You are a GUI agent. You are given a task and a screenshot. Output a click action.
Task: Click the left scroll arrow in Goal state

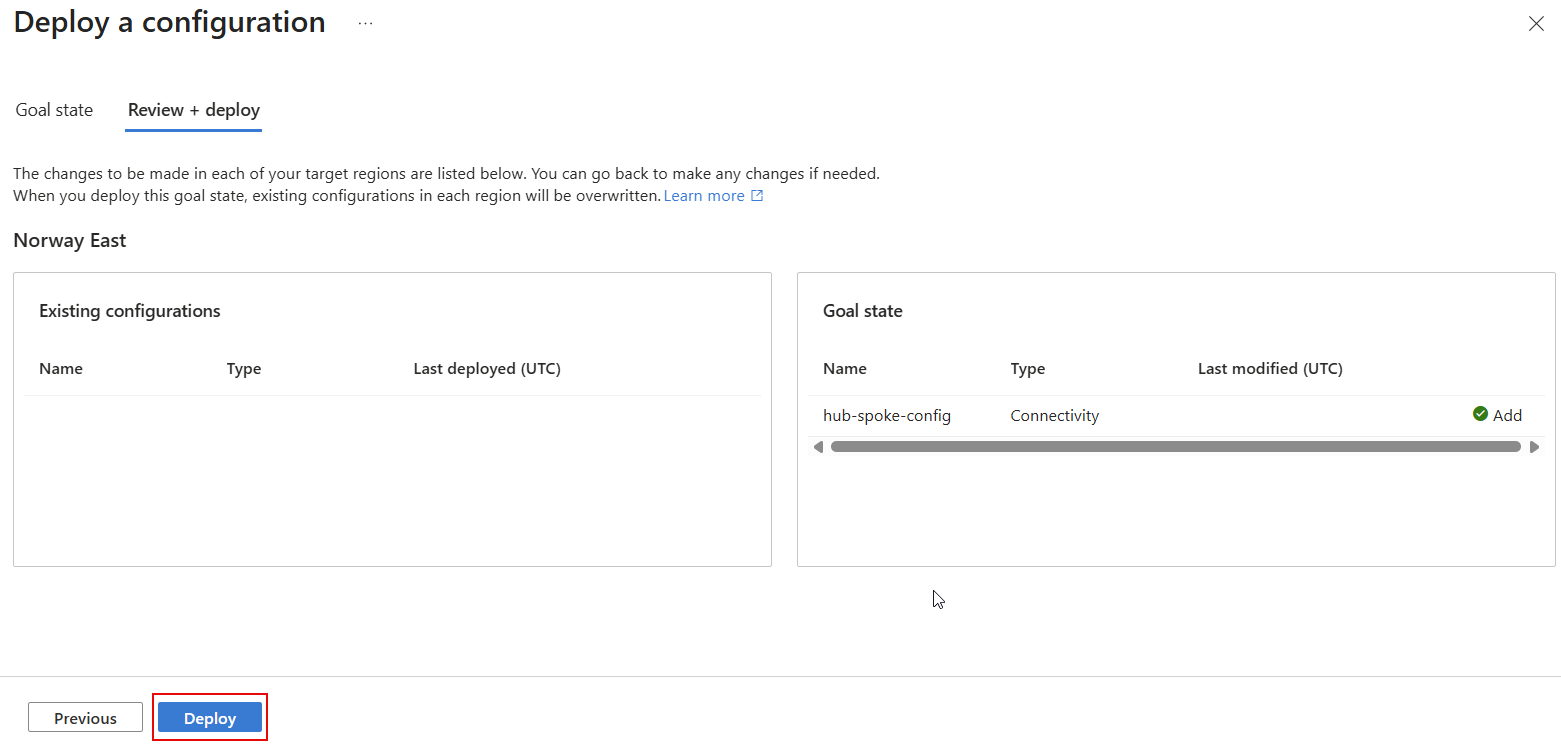[818, 446]
